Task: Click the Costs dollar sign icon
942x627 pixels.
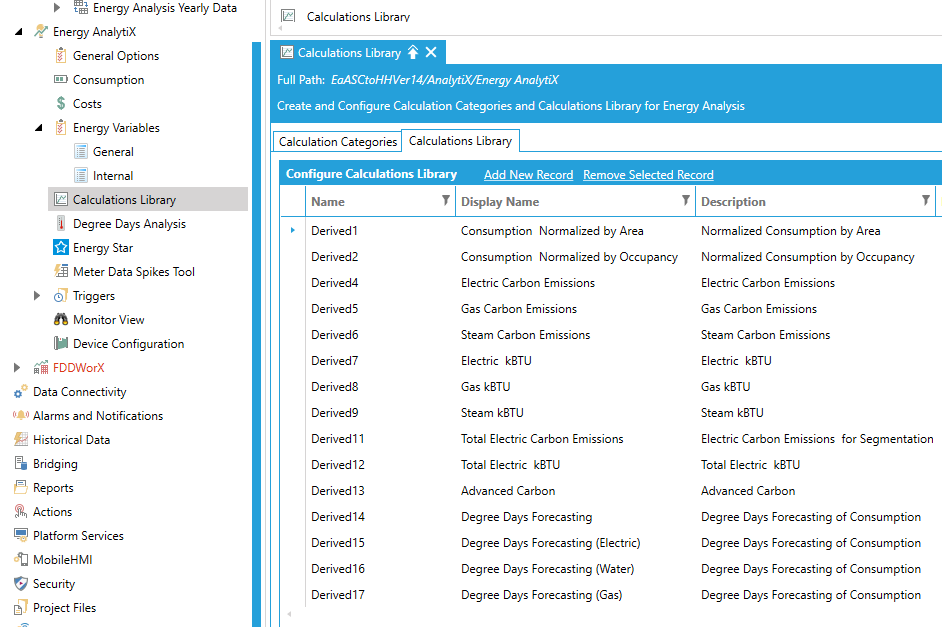Action: 61,104
